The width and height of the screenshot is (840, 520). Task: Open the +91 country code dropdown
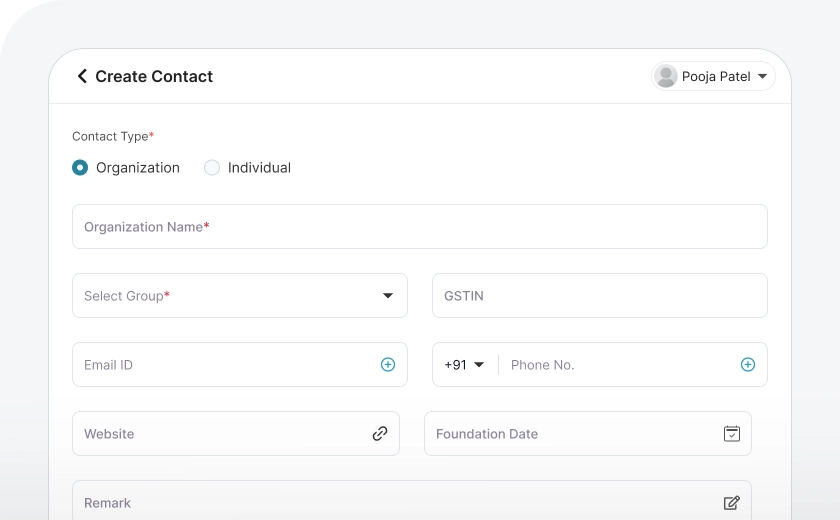[x=465, y=365]
